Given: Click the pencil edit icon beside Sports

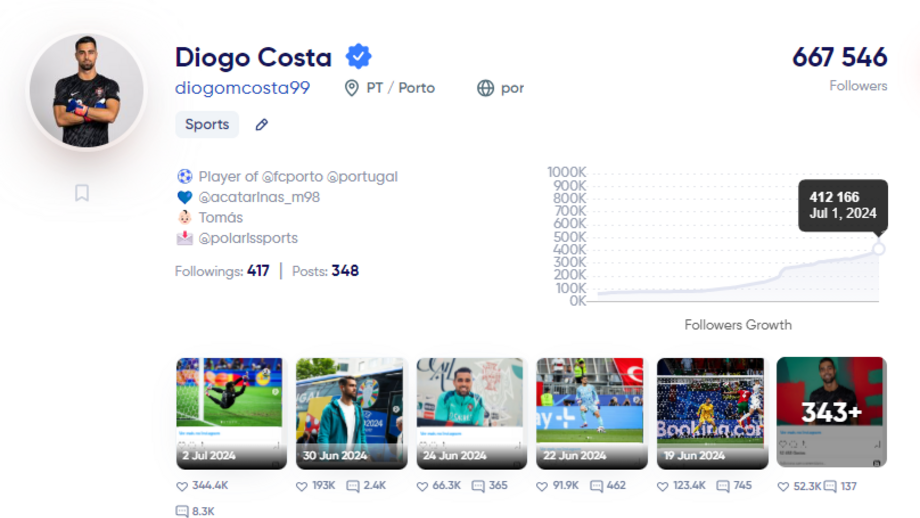Looking at the screenshot, I should click(262, 125).
